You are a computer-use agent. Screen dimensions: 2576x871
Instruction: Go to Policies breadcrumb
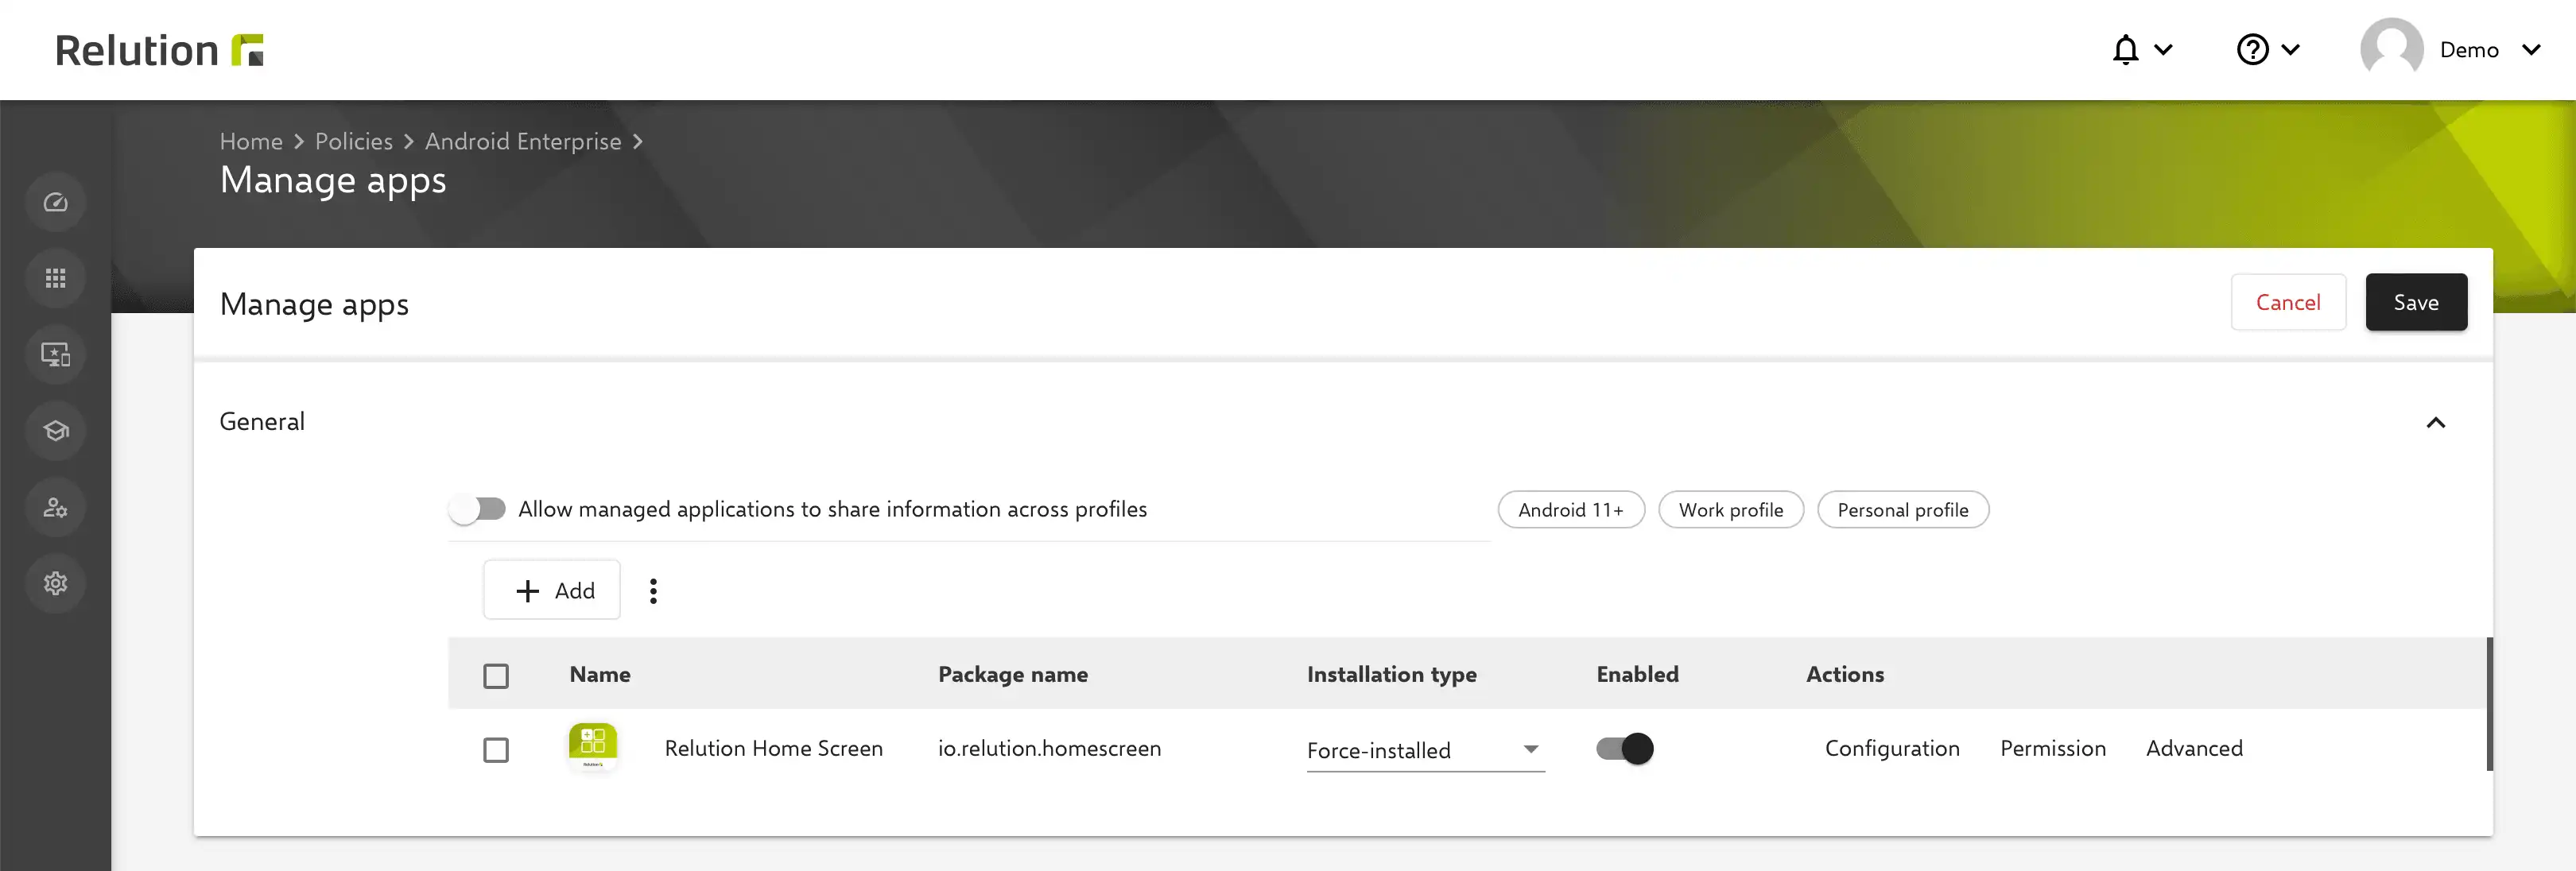click(x=354, y=142)
